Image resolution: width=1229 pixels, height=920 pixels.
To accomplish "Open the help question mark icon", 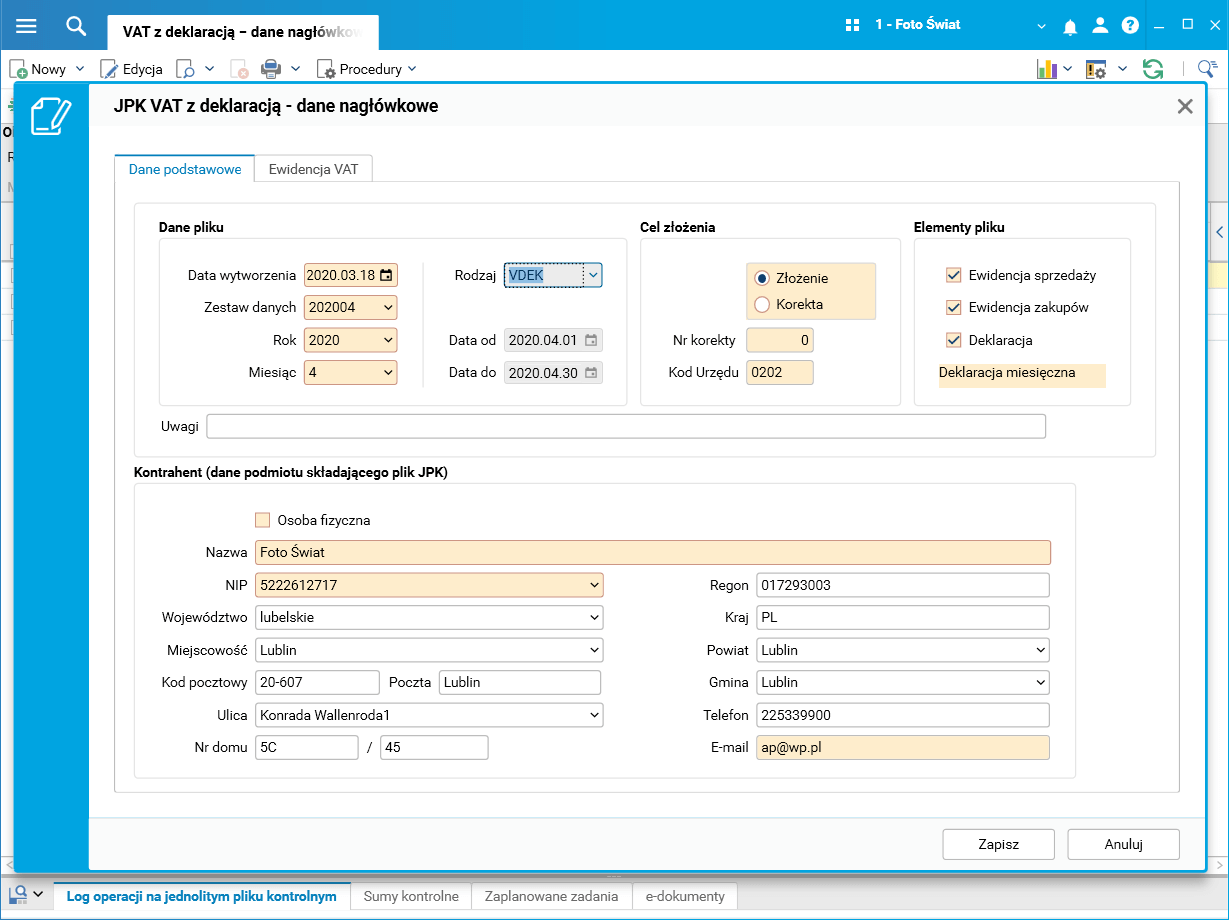I will click(x=1130, y=26).
